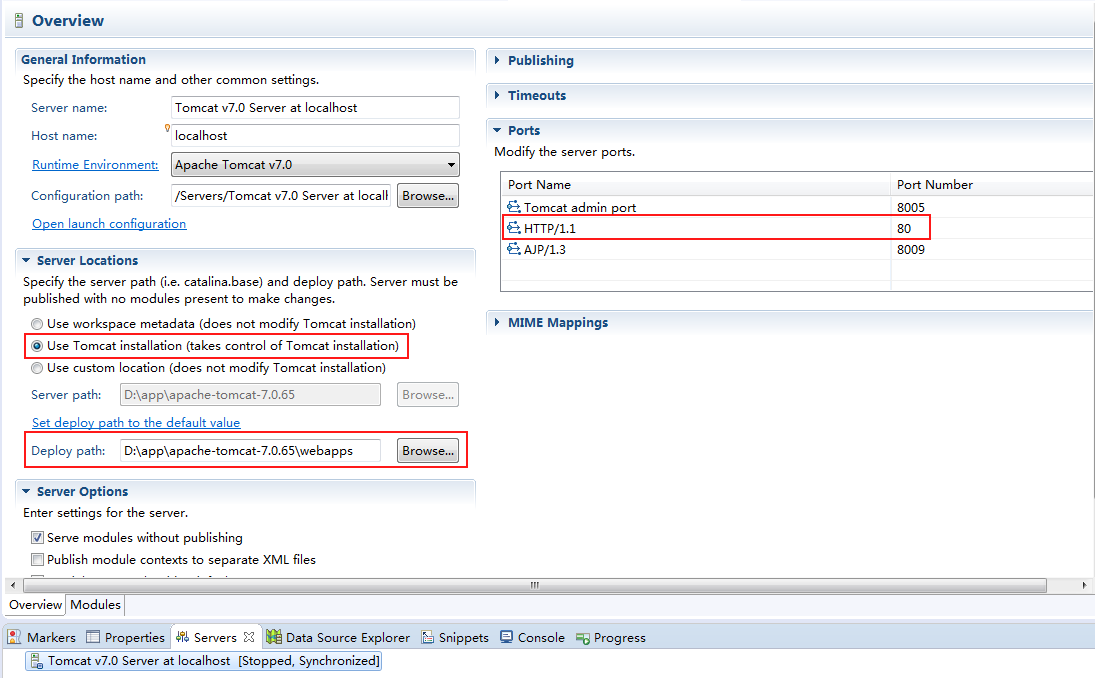Screen dimensions: 1095x678
Task: Expand the MIME Mappings section
Action: (x=497, y=322)
